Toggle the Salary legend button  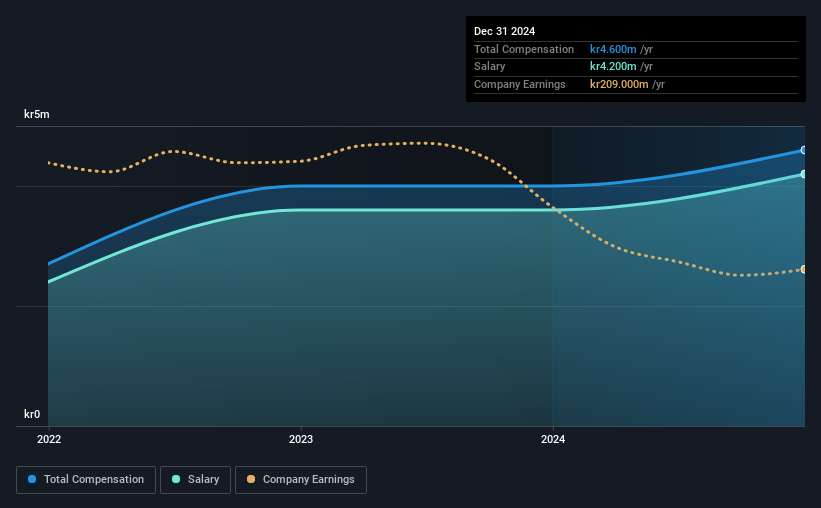(x=195, y=480)
